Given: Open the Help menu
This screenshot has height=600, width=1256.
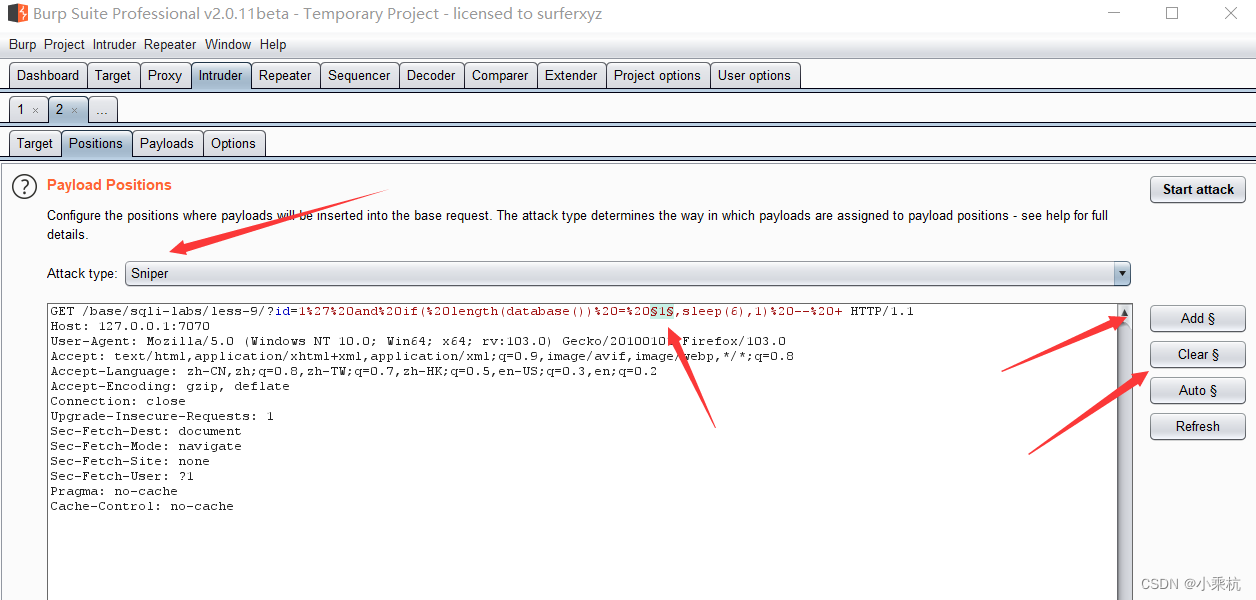Looking at the screenshot, I should tap(273, 44).
